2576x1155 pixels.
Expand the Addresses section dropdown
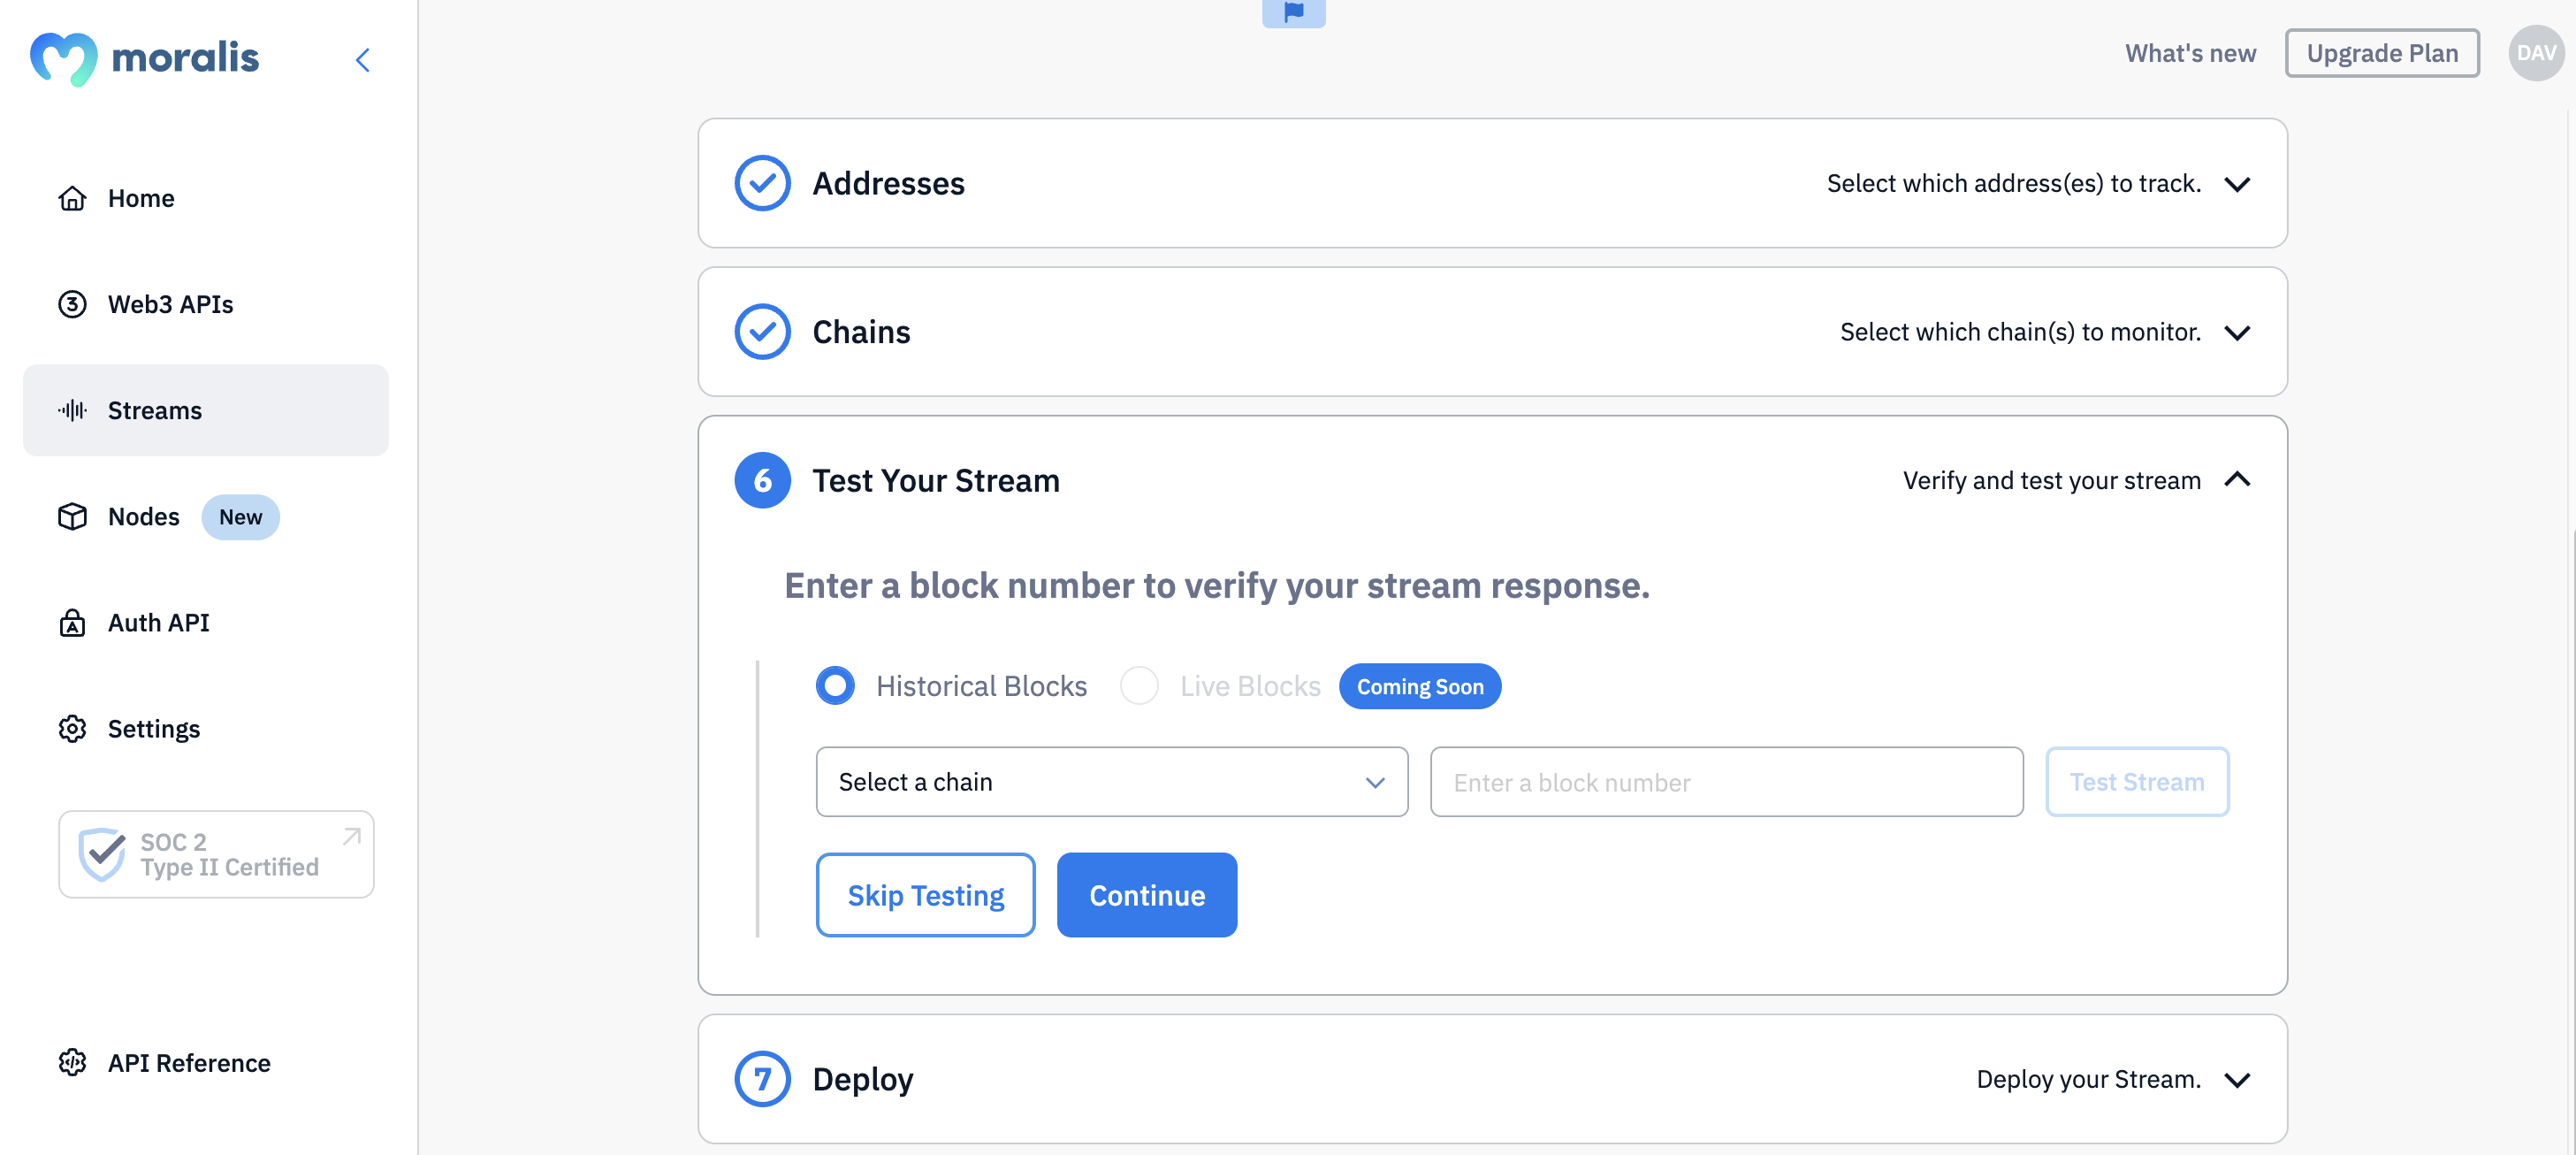tap(2237, 182)
